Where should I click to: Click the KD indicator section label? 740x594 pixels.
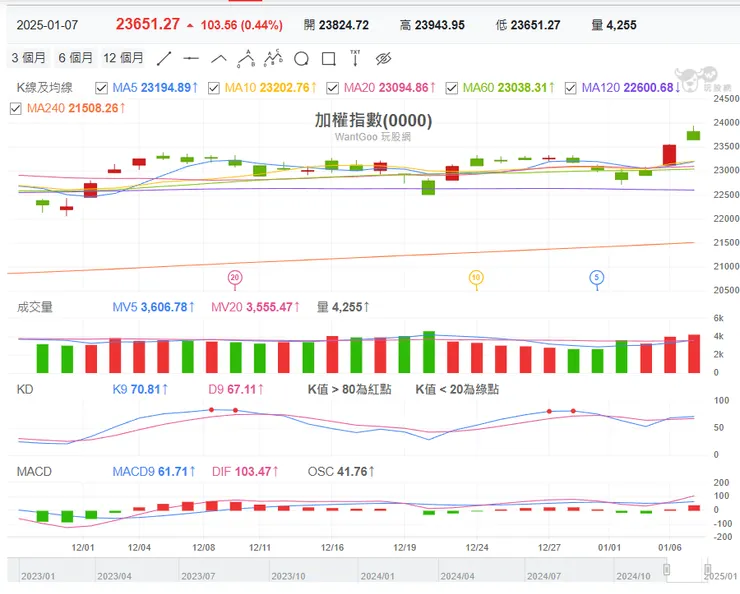(25, 389)
